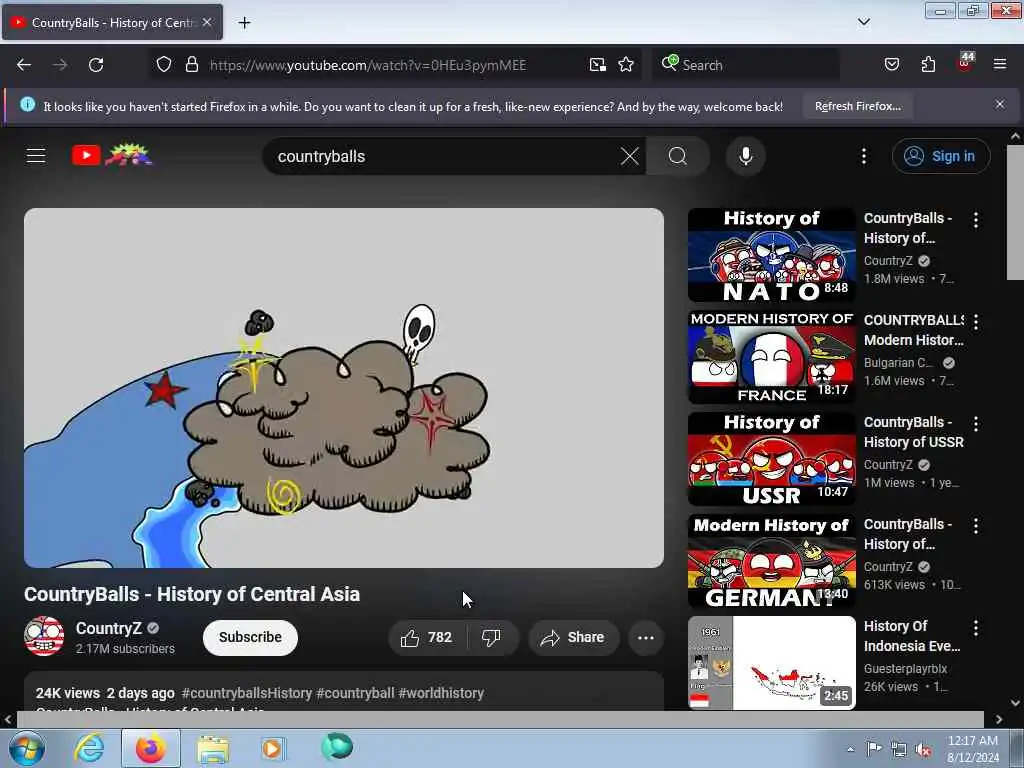Open the COUNTRYBALLS Modern History title link

pyautogui.click(x=913, y=330)
